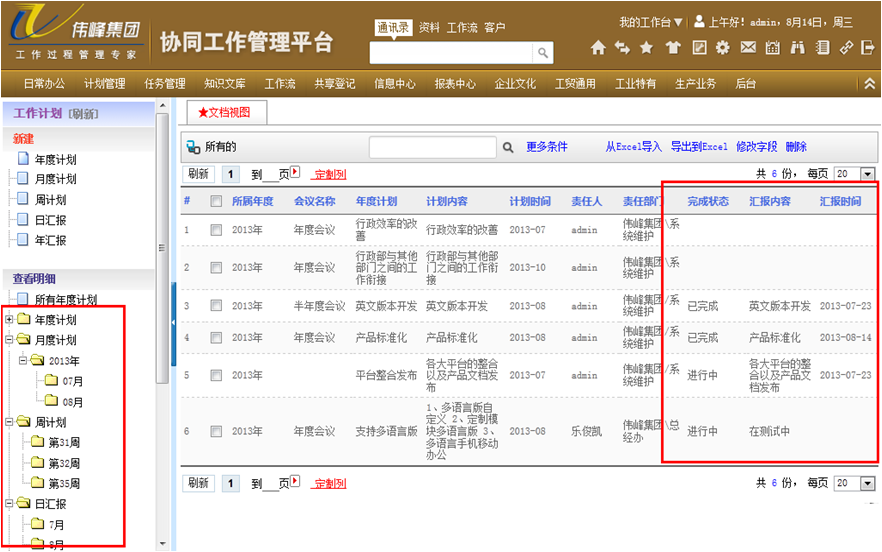Click the logout exit icon
Screen dimensions: 882x552
click(868, 48)
